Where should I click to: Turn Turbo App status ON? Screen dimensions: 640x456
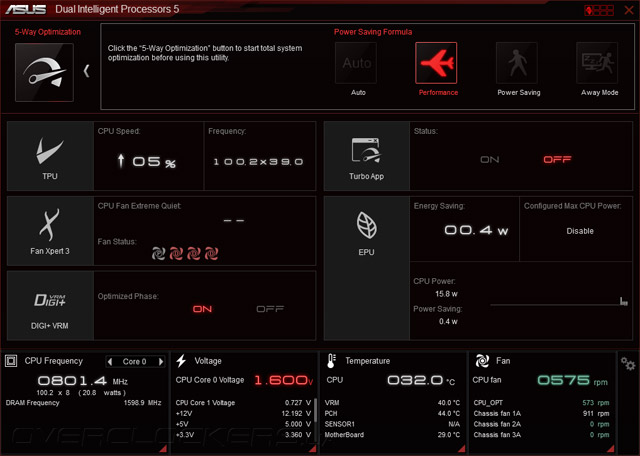489,160
